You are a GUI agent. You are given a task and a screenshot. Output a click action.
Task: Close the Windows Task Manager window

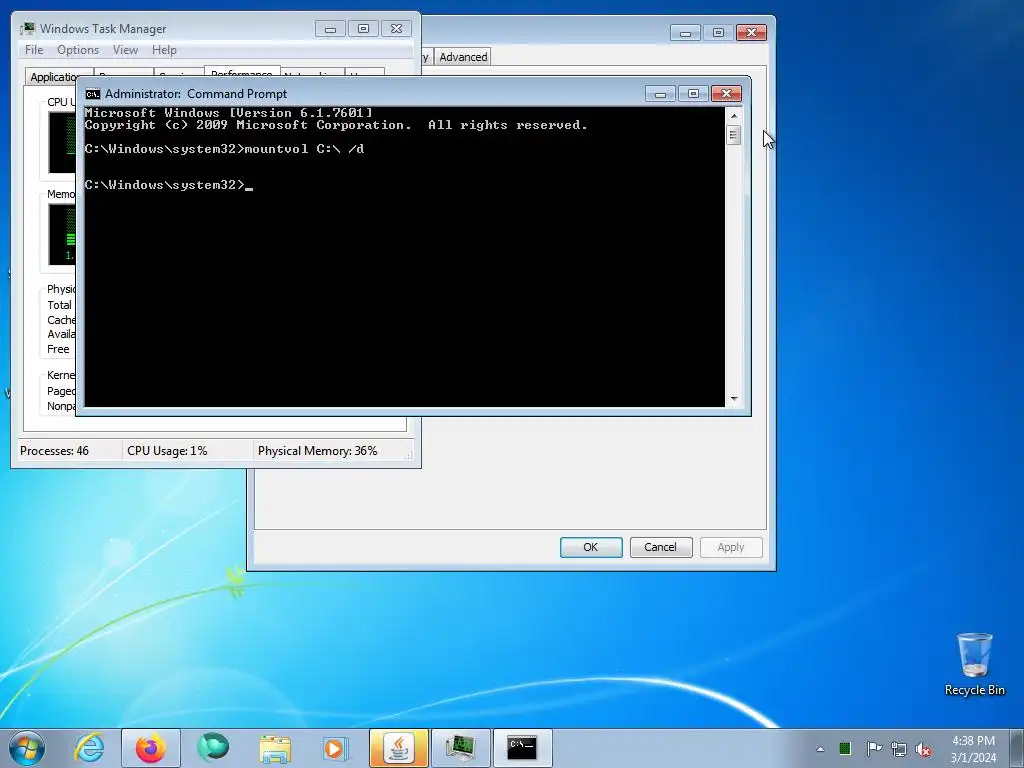(396, 29)
